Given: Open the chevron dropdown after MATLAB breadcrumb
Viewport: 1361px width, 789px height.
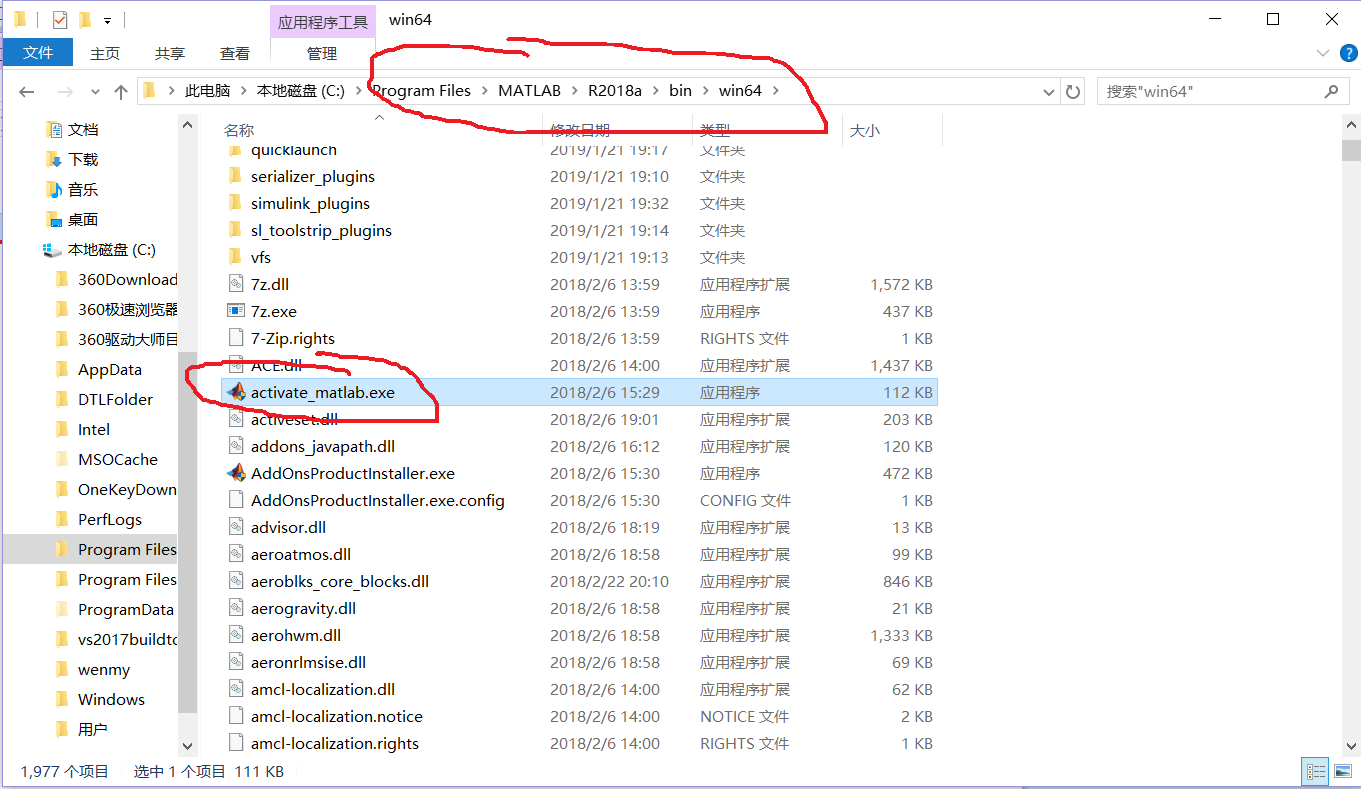Looking at the screenshot, I should 574,91.
